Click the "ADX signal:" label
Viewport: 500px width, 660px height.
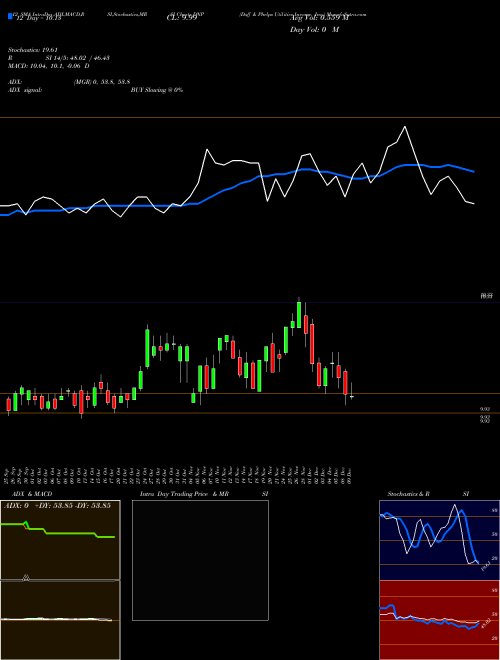24,90
